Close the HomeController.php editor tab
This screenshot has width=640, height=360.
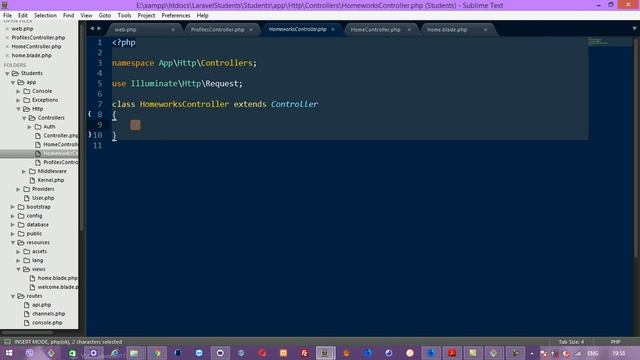[409, 29]
